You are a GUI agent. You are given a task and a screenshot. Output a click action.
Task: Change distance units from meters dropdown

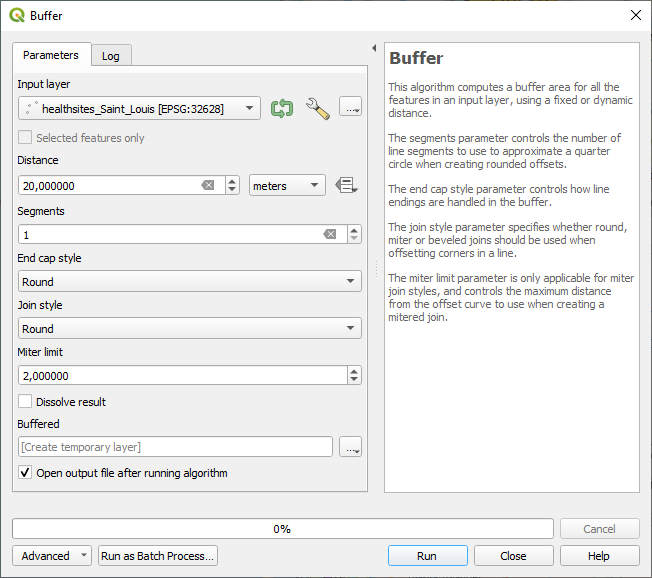[287, 185]
